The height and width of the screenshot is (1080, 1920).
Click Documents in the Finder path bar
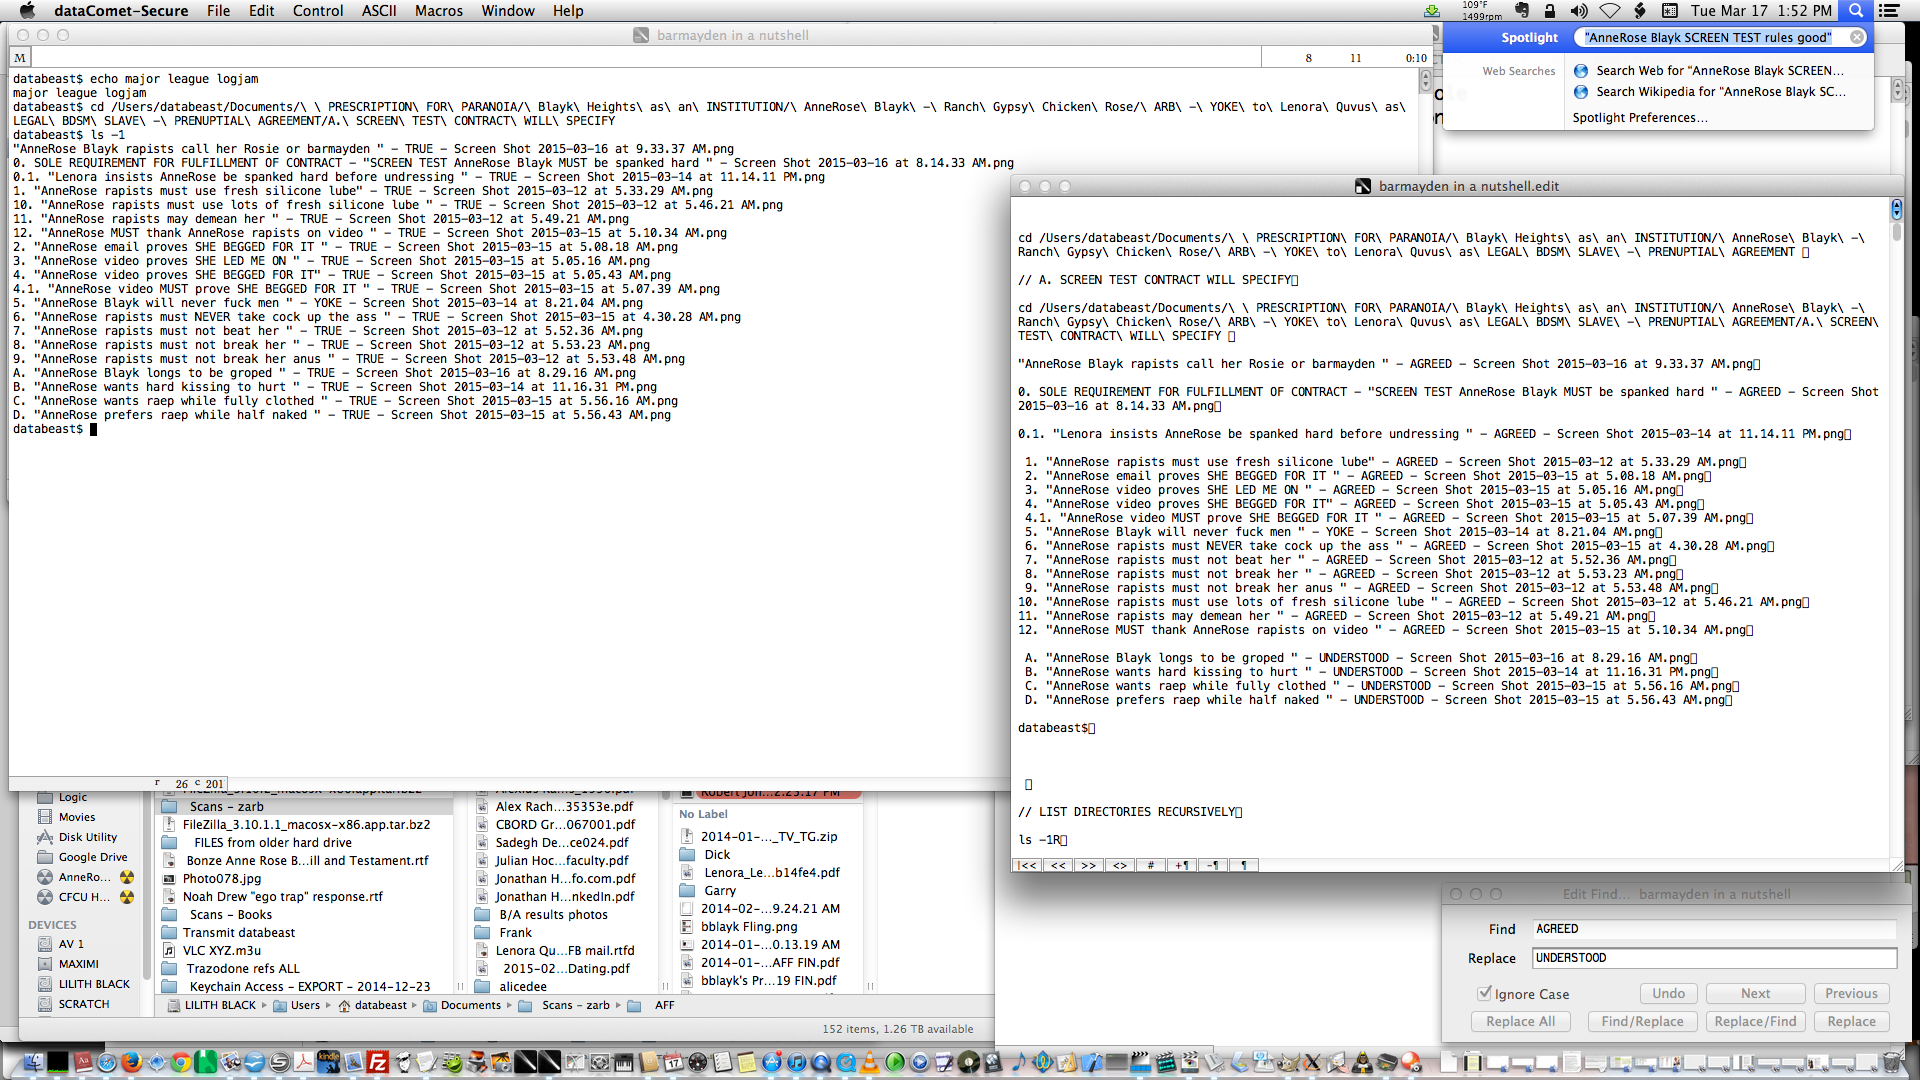[x=470, y=1006]
